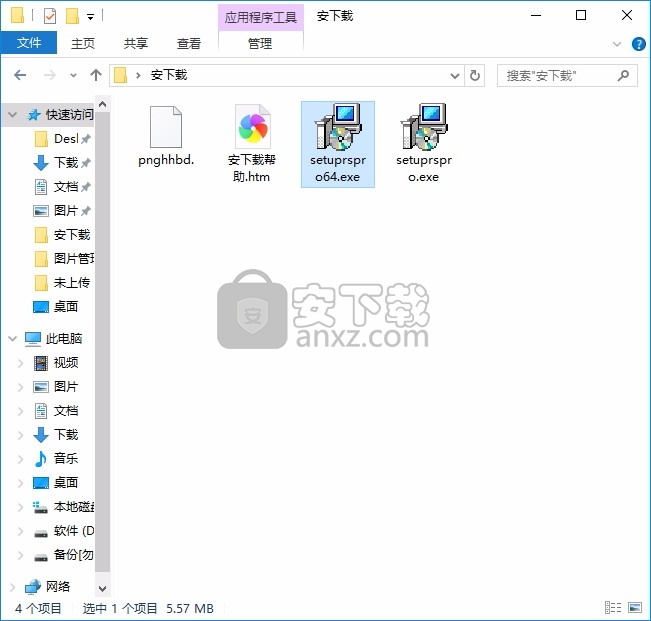This screenshot has height=621, width=651.
Task: Open 图片 under 此电脑
Action: click(x=66, y=387)
